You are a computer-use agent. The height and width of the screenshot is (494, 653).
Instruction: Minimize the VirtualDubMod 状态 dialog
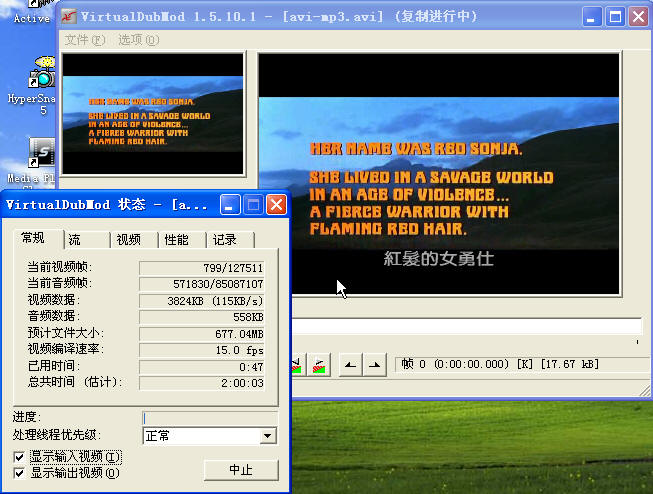tap(230, 205)
